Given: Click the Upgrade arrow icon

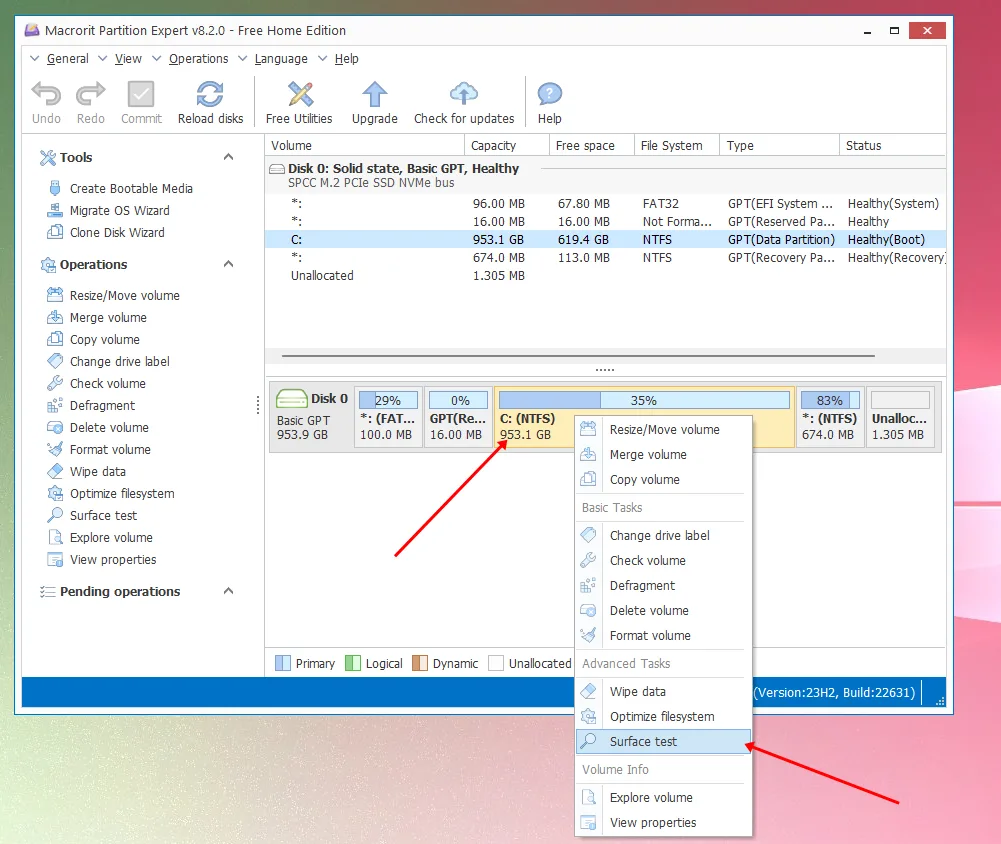Looking at the screenshot, I should tap(375, 95).
